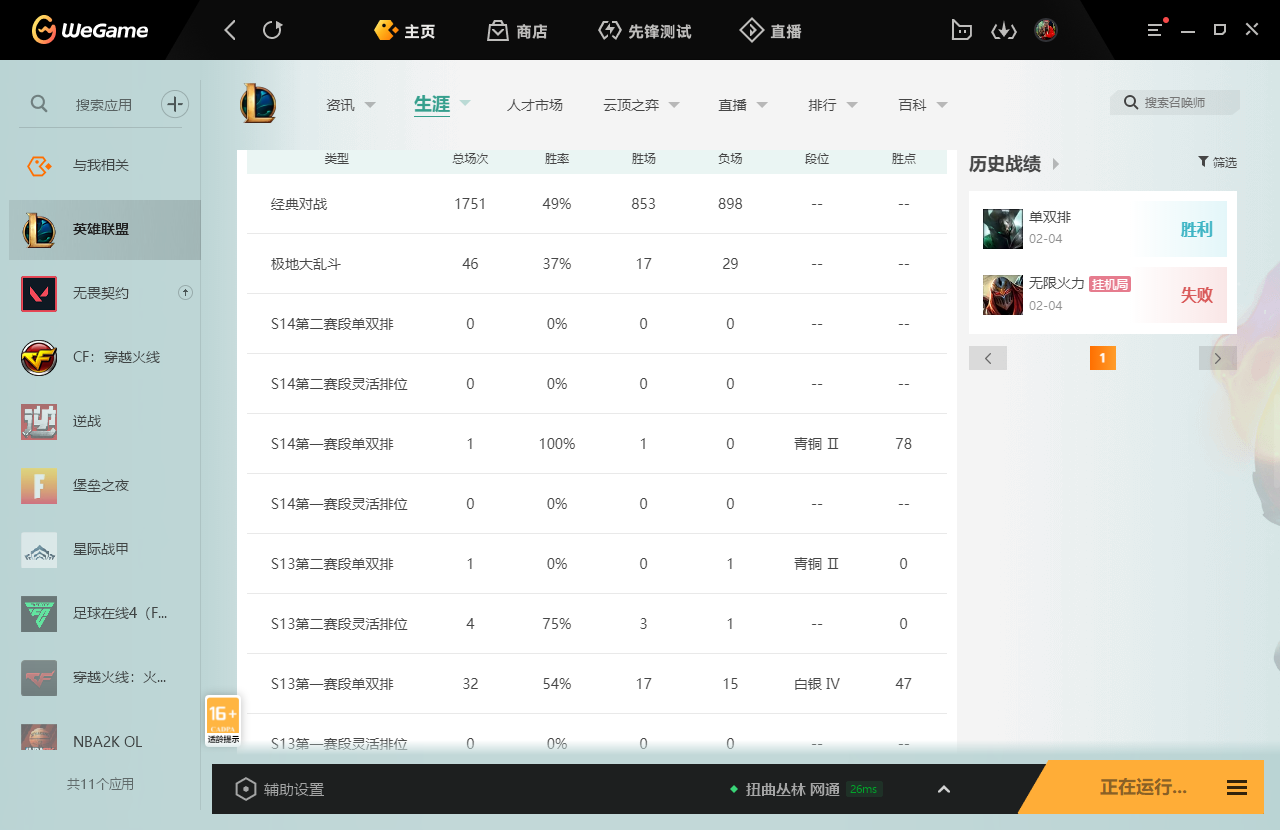Image resolution: width=1280 pixels, height=830 pixels.
Task: Add an application with the plus icon
Action: (x=175, y=103)
